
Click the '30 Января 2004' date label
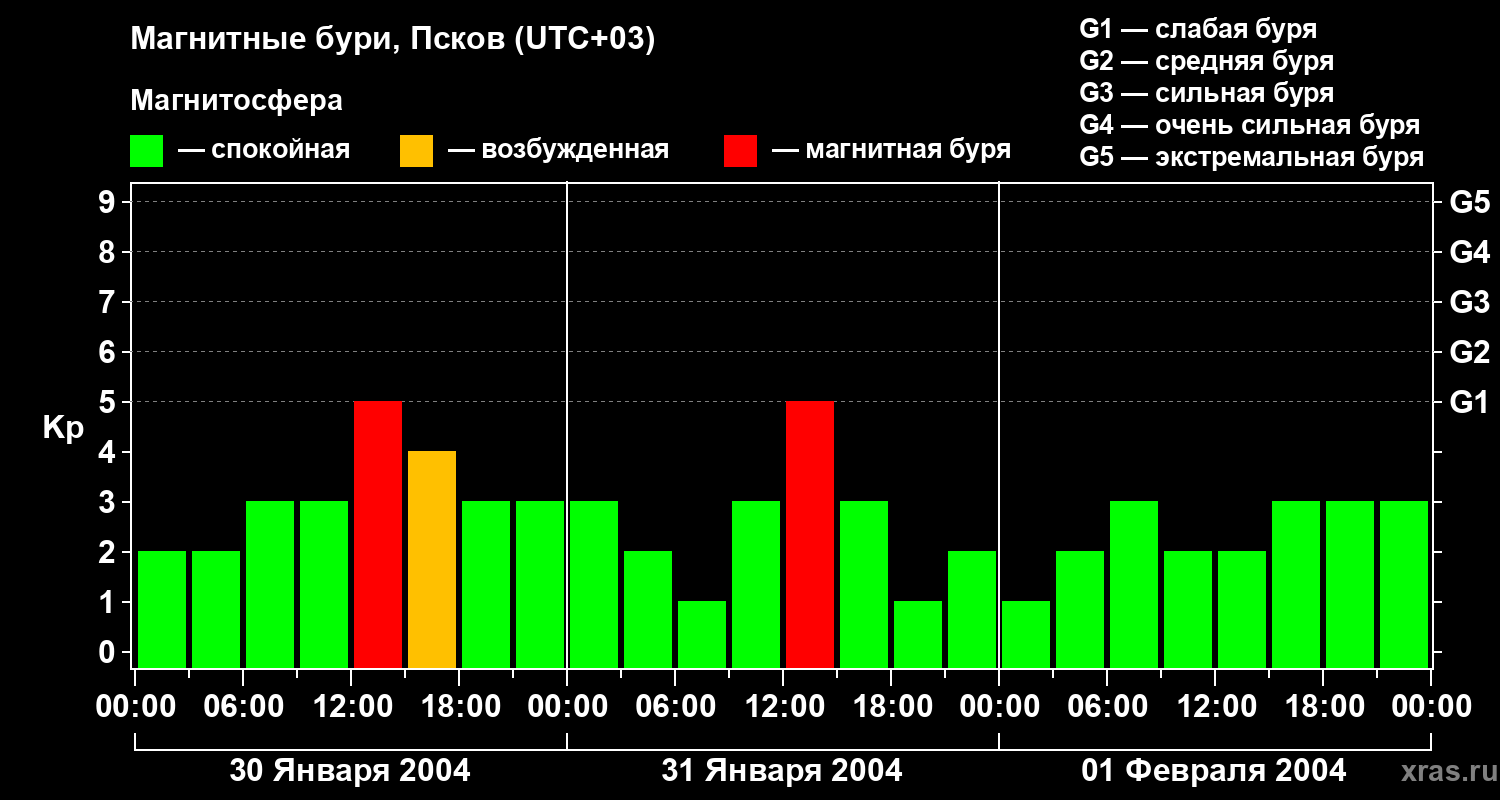point(350,771)
